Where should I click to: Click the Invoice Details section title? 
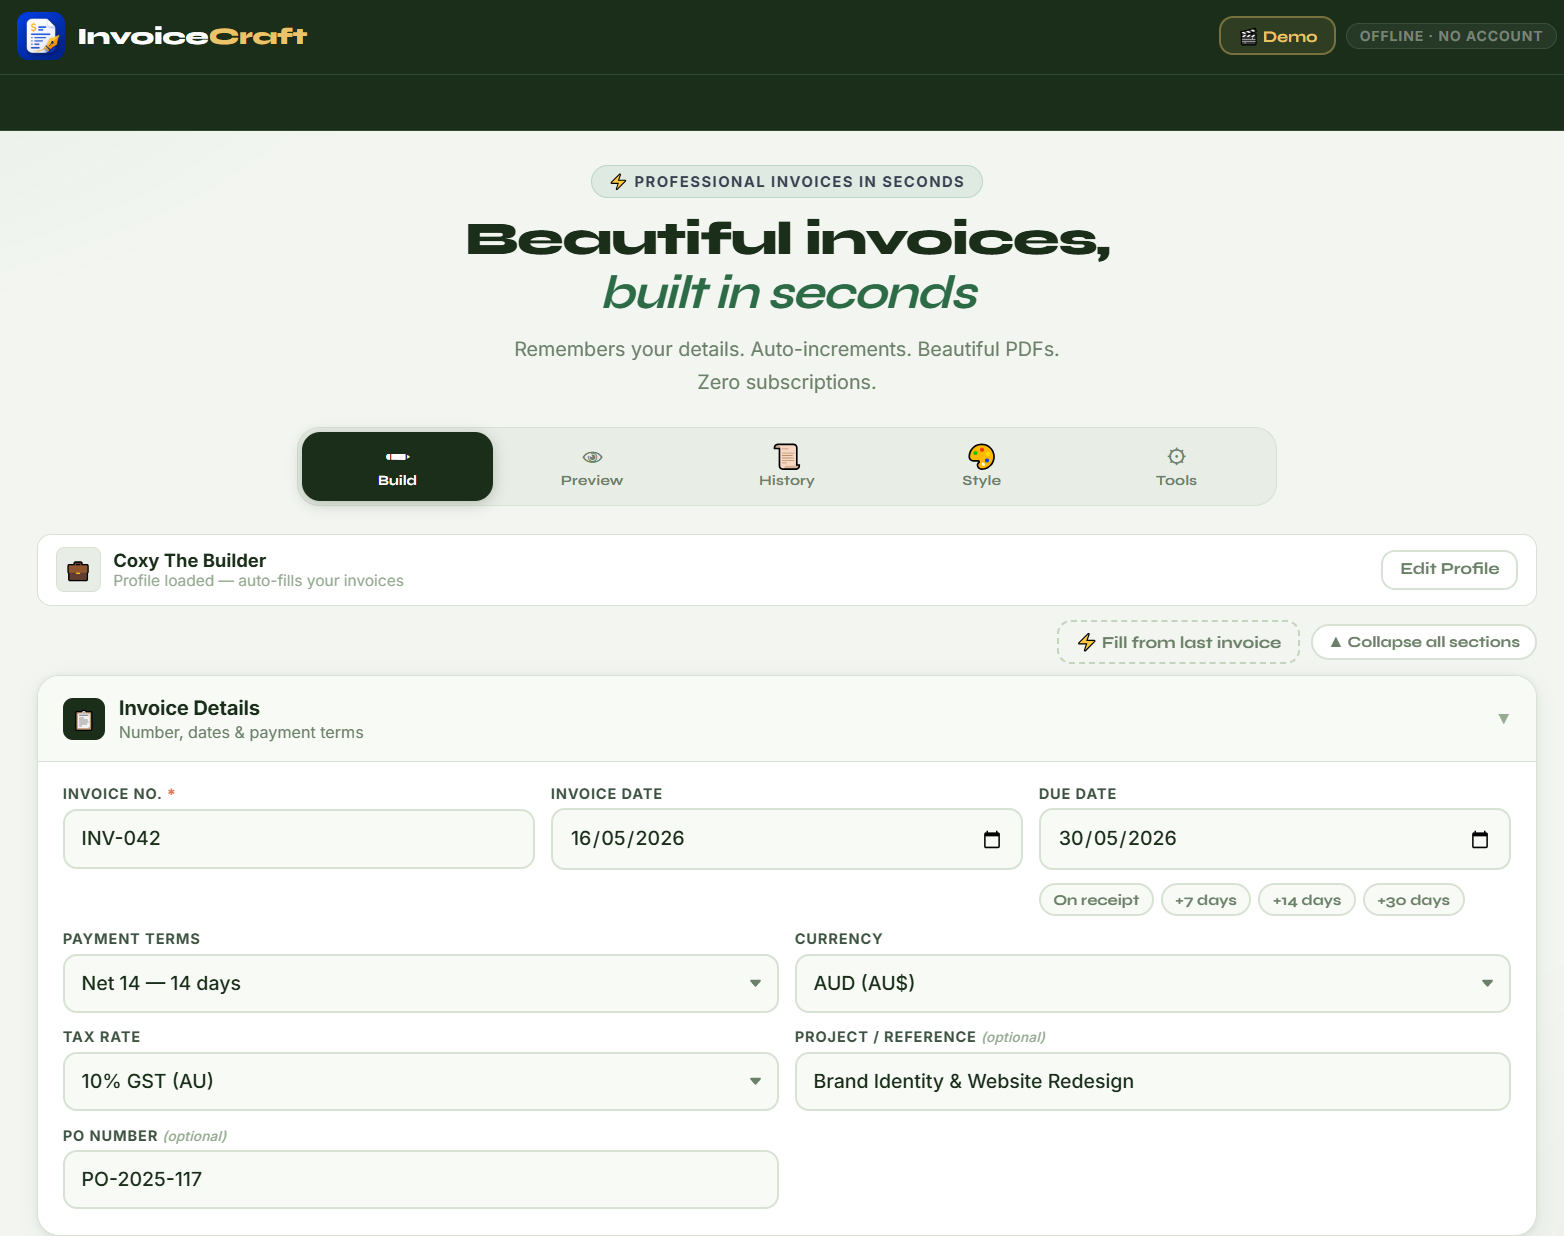(x=189, y=708)
